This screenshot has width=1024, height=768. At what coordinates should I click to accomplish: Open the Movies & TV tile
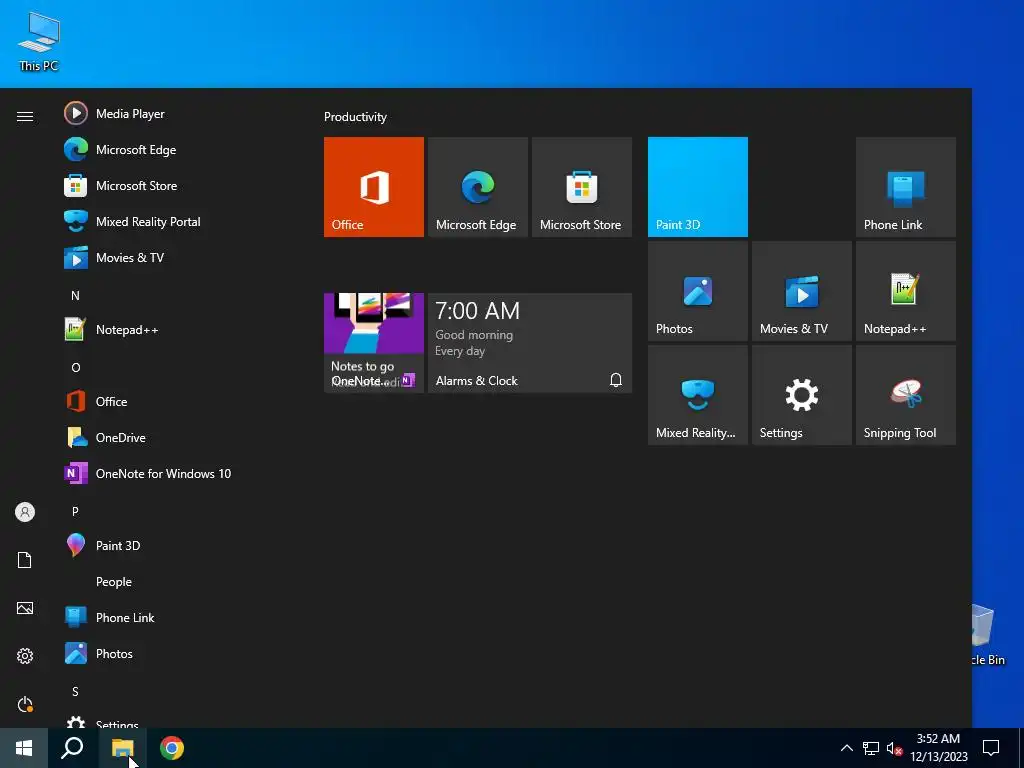pyautogui.click(x=802, y=291)
